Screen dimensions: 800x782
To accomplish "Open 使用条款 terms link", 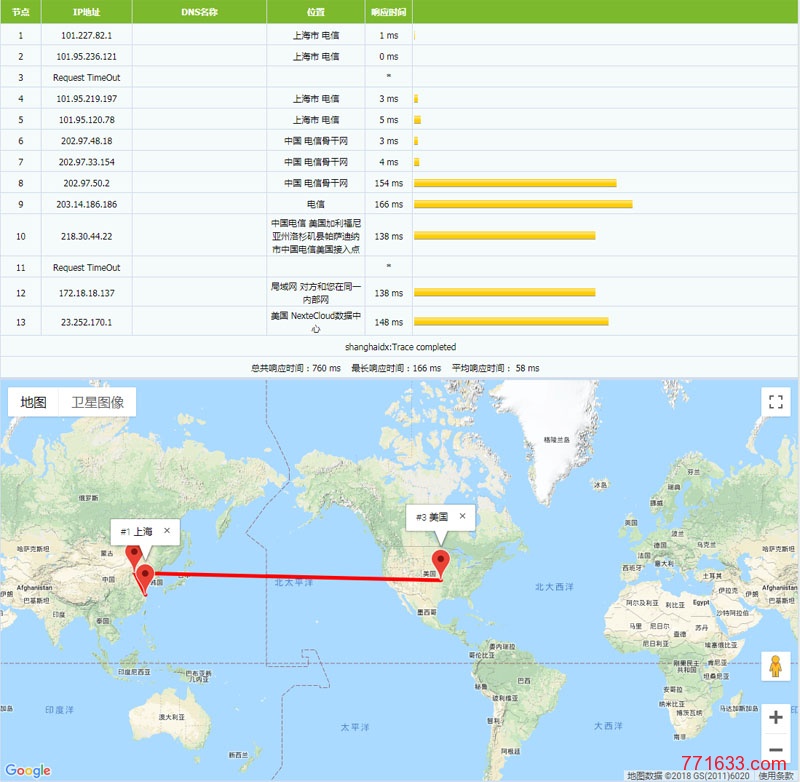I will 776,776.
